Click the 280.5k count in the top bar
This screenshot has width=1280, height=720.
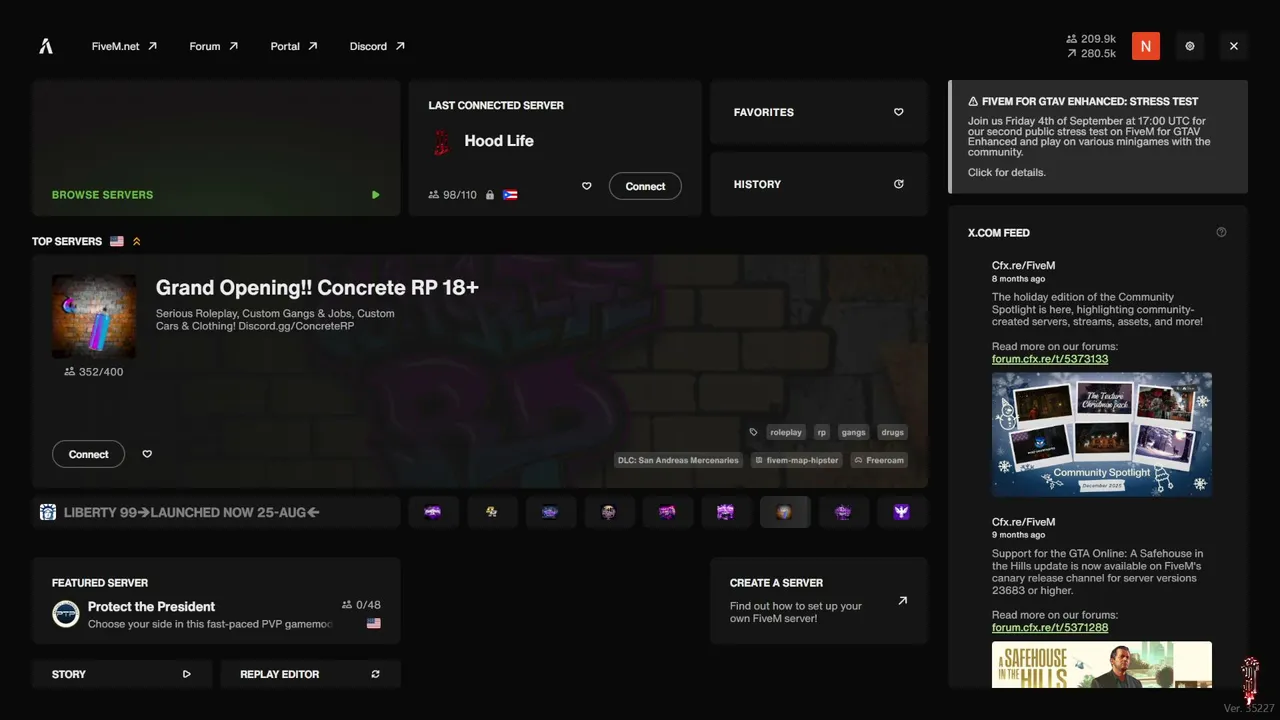(1091, 54)
